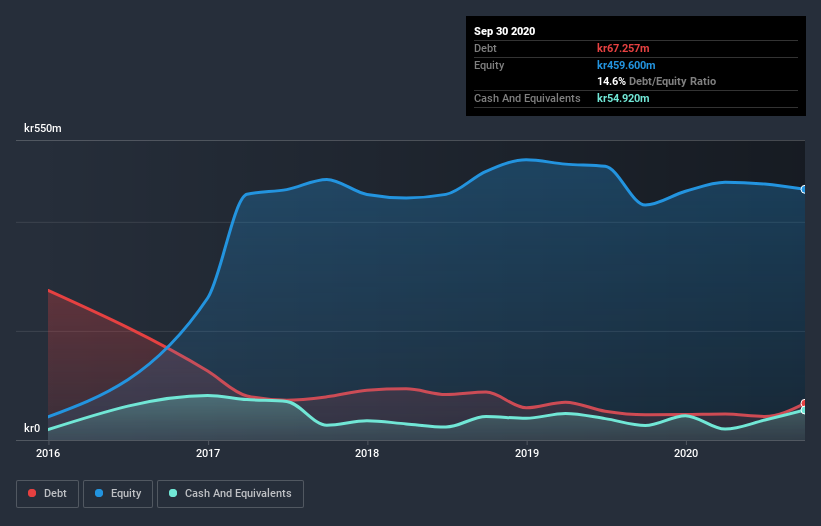The height and width of the screenshot is (526, 821).
Task: Click the kr550m y-axis label
Action: [x=43, y=128]
